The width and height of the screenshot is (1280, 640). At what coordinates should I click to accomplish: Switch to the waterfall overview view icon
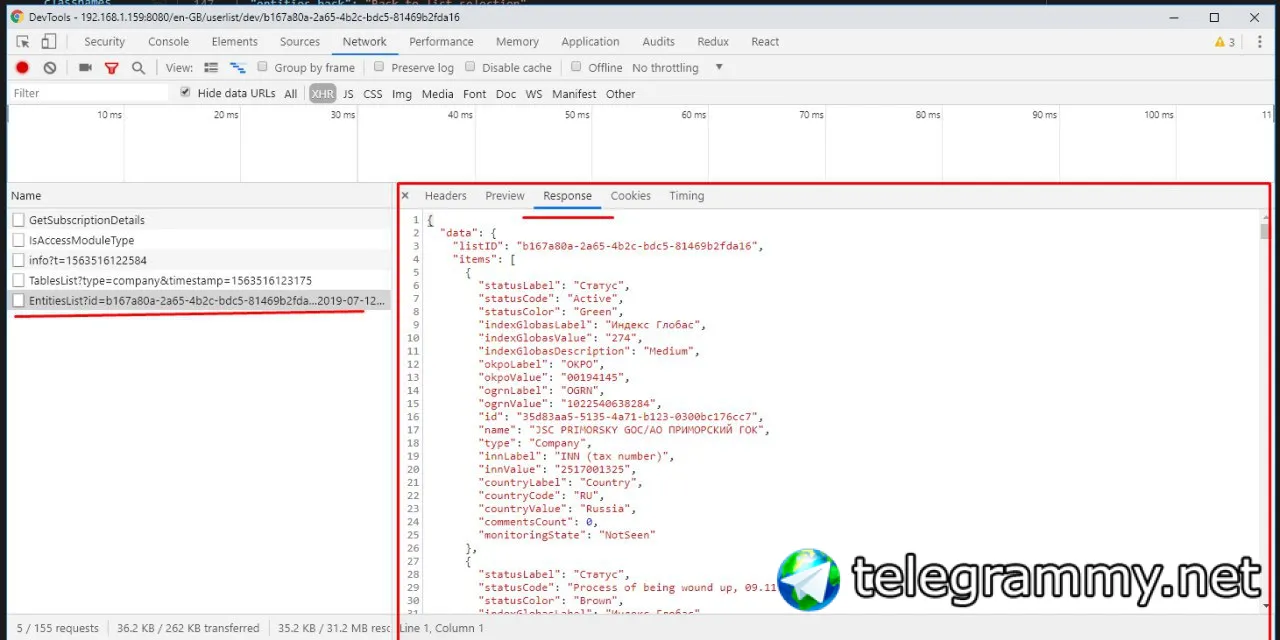click(x=237, y=68)
